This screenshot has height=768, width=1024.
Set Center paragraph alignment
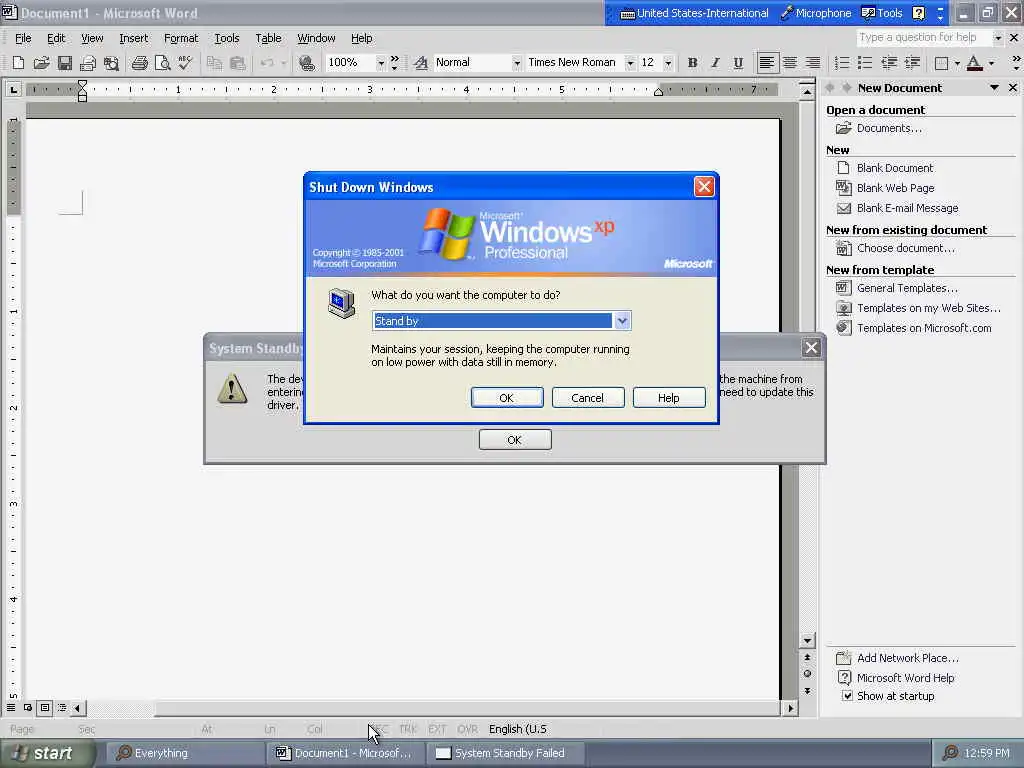(x=790, y=63)
